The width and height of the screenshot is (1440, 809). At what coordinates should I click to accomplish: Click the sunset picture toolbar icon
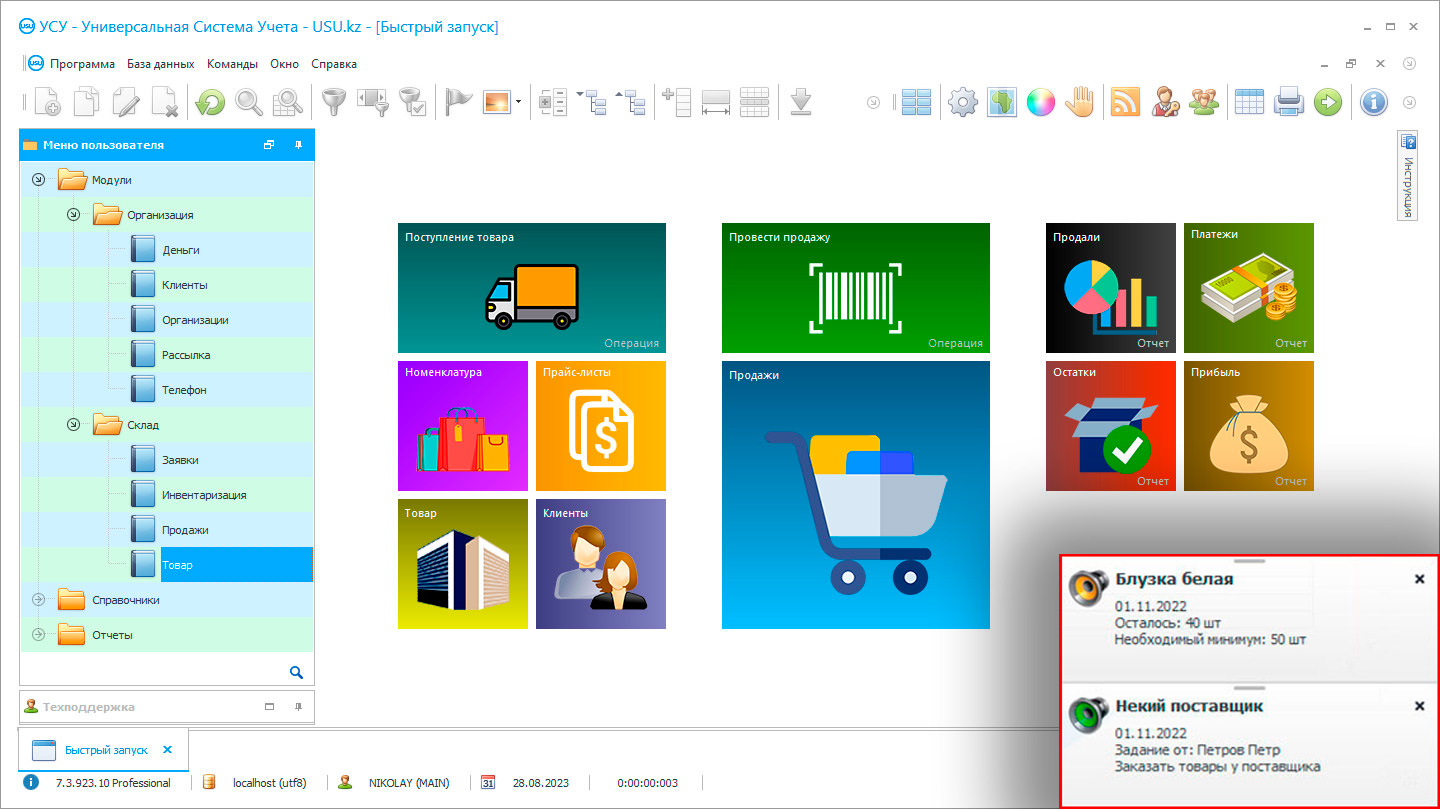point(497,102)
